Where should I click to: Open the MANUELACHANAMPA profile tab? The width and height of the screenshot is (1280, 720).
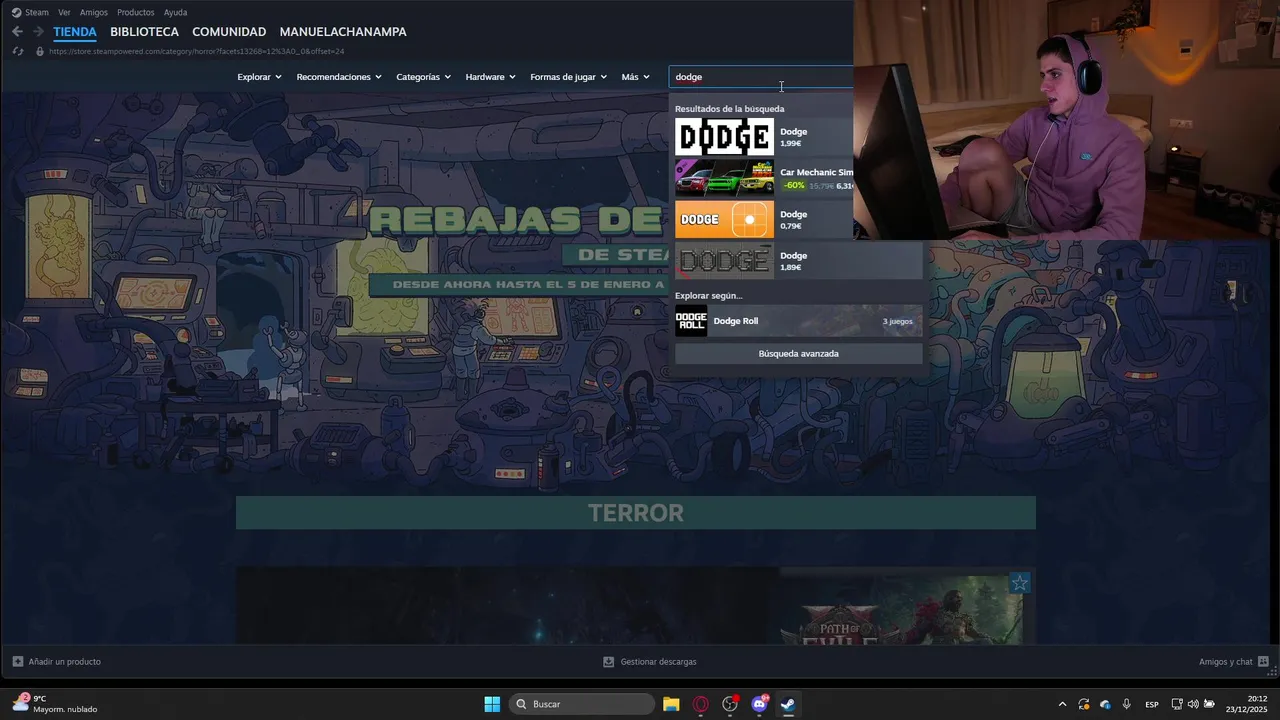[343, 32]
